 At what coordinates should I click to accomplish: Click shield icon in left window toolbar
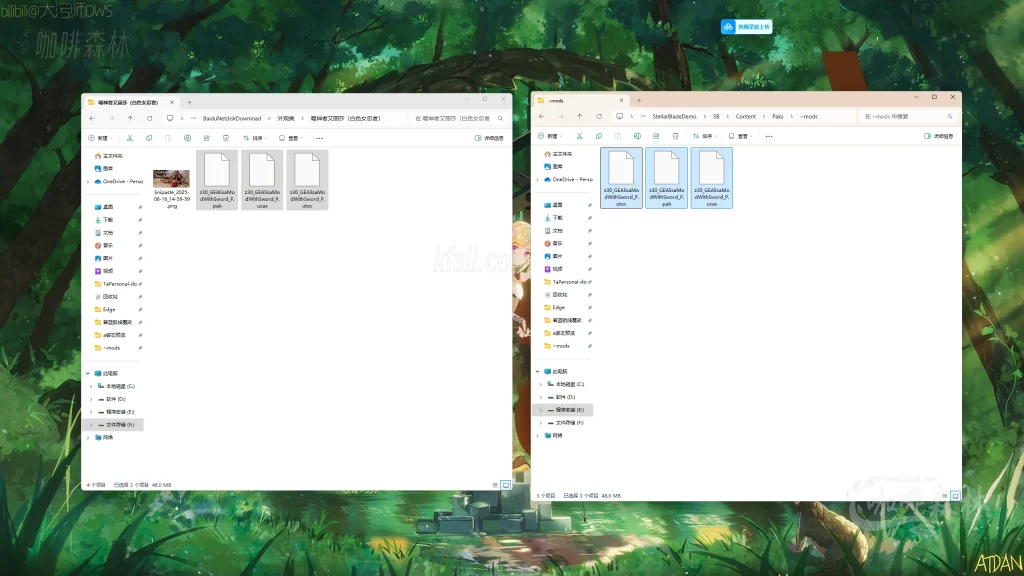[x=226, y=138]
